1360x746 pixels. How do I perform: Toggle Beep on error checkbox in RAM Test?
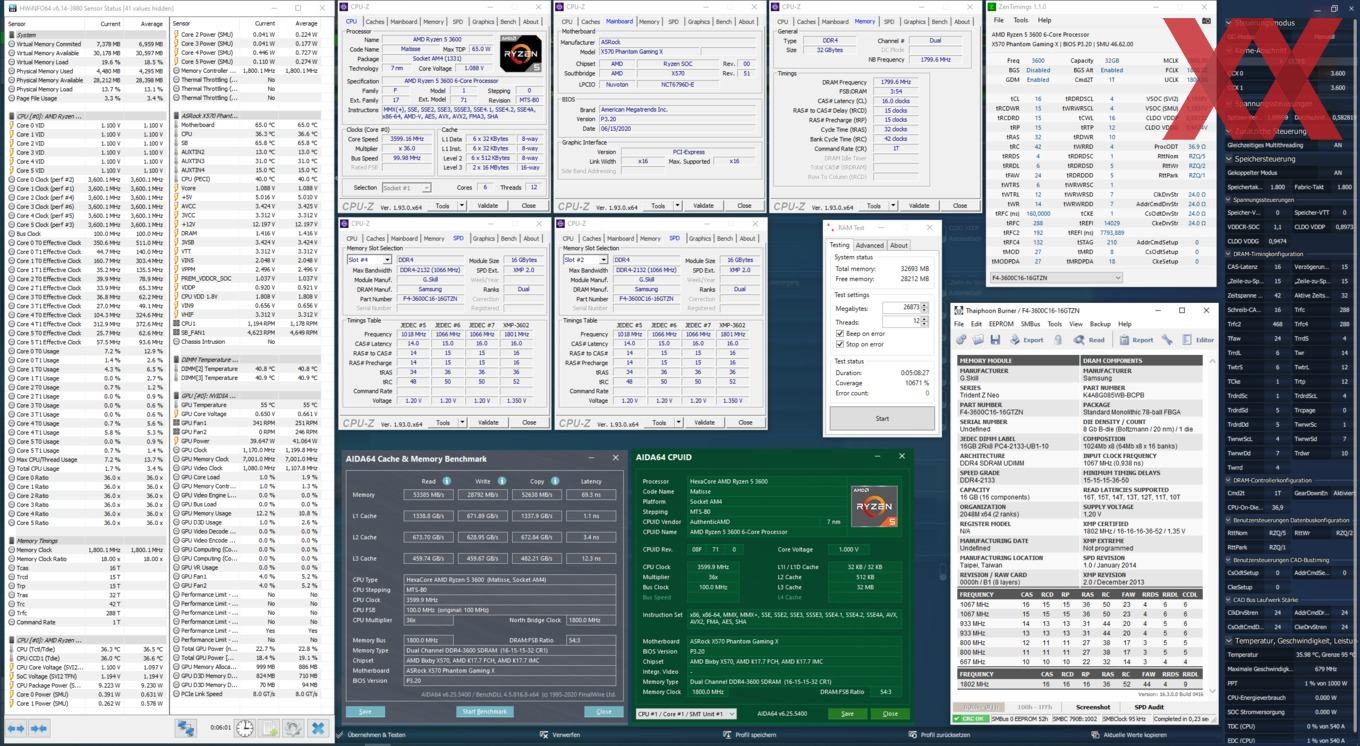839,334
